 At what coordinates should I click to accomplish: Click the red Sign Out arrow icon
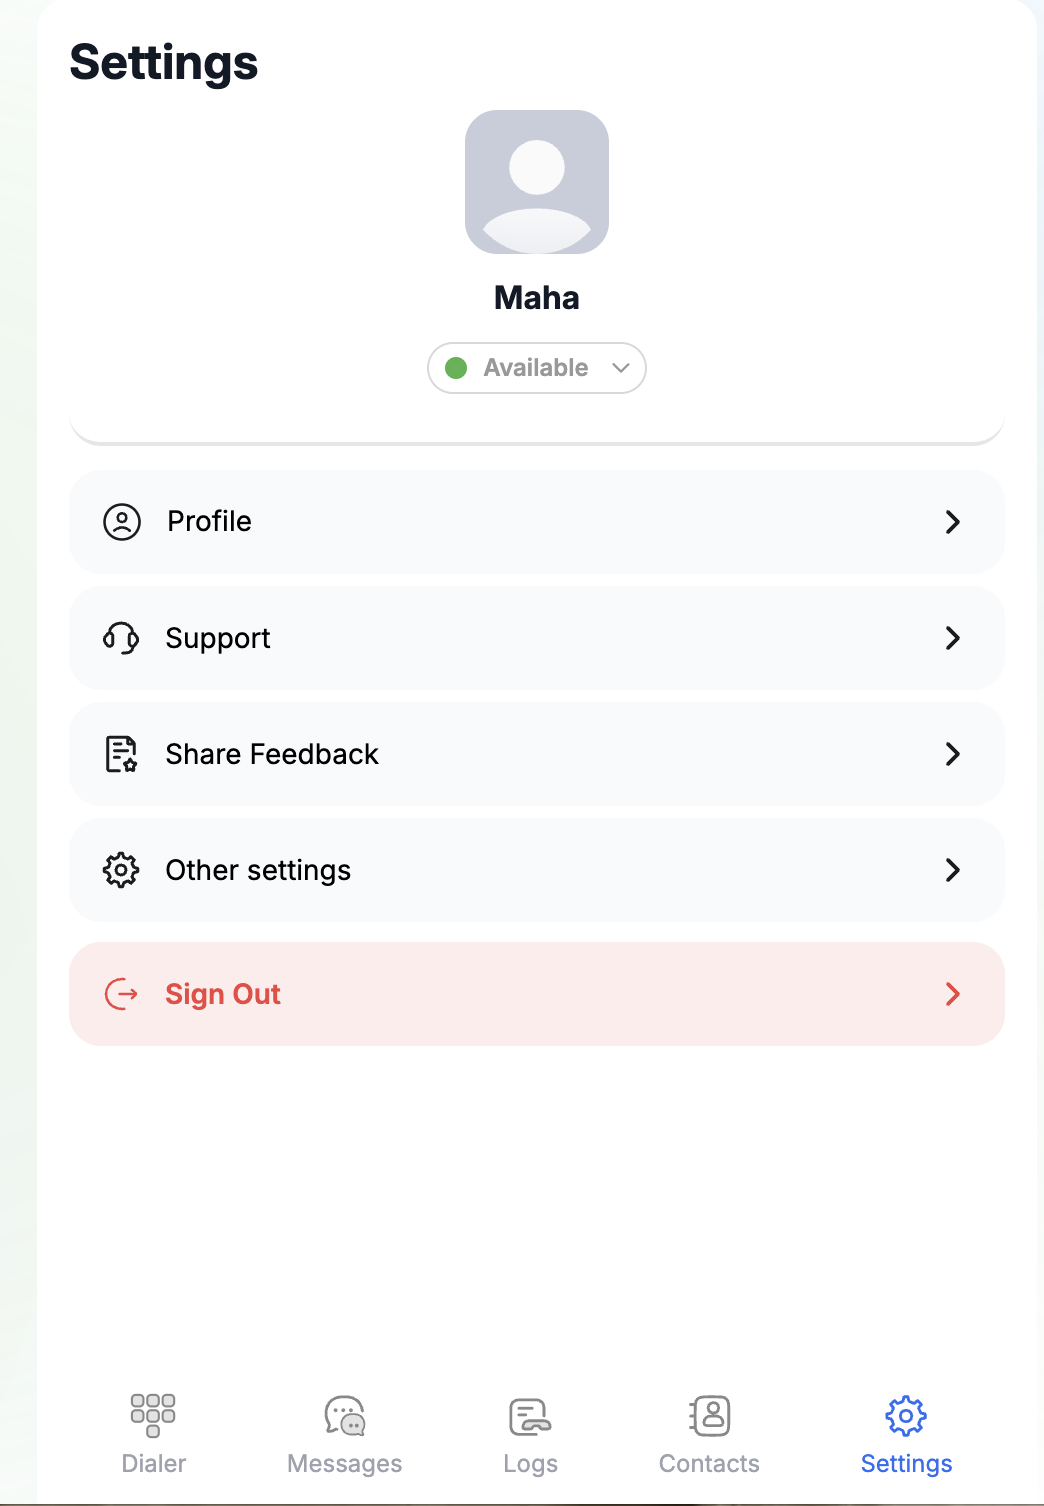click(122, 994)
